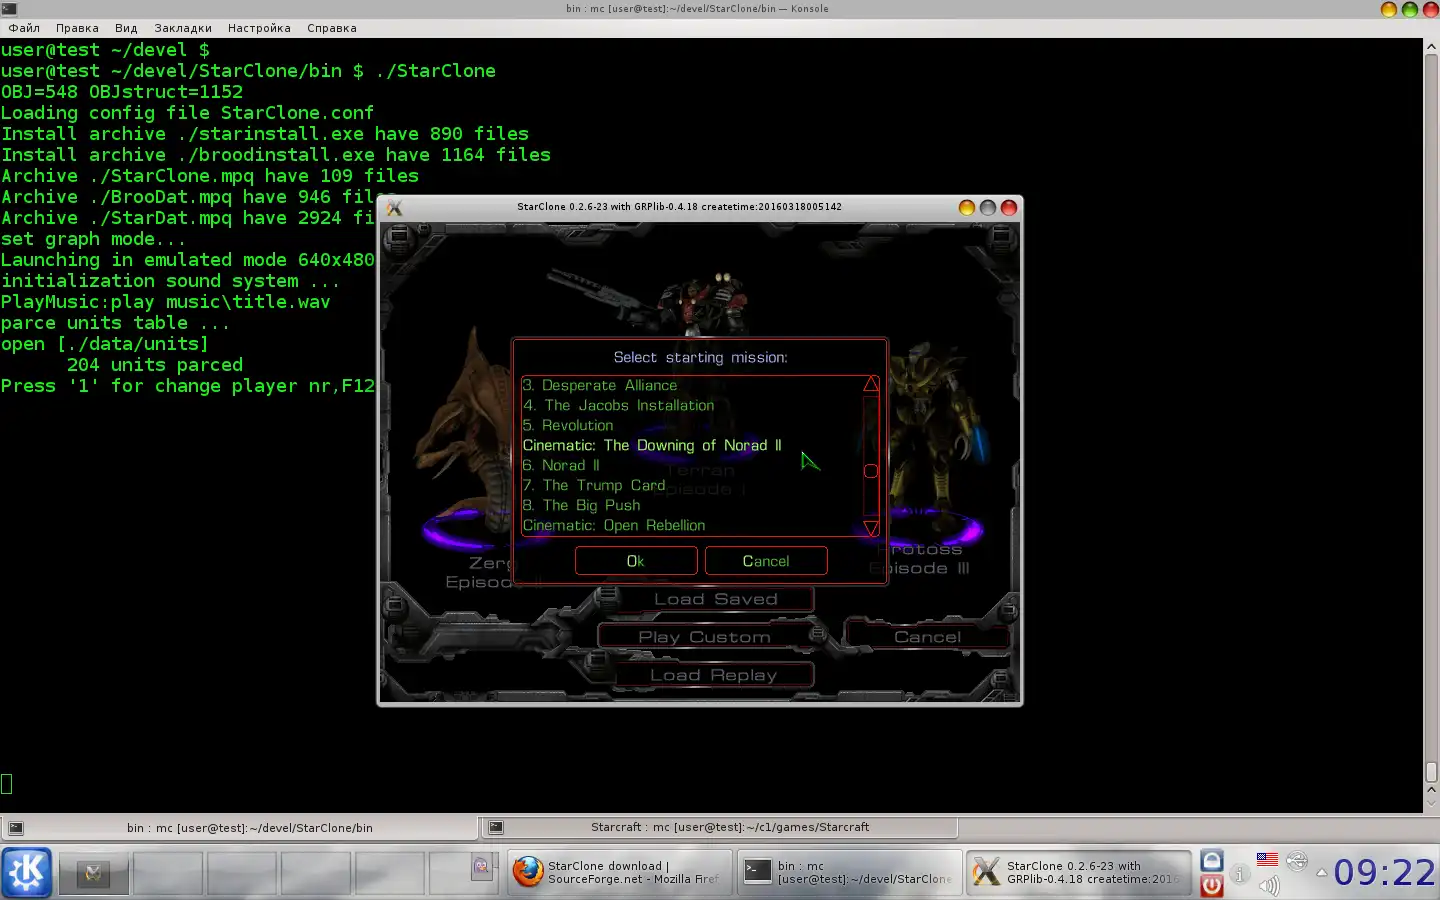Open the volume speaker tray icon
This screenshot has width=1440, height=900.
(1269, 885)
